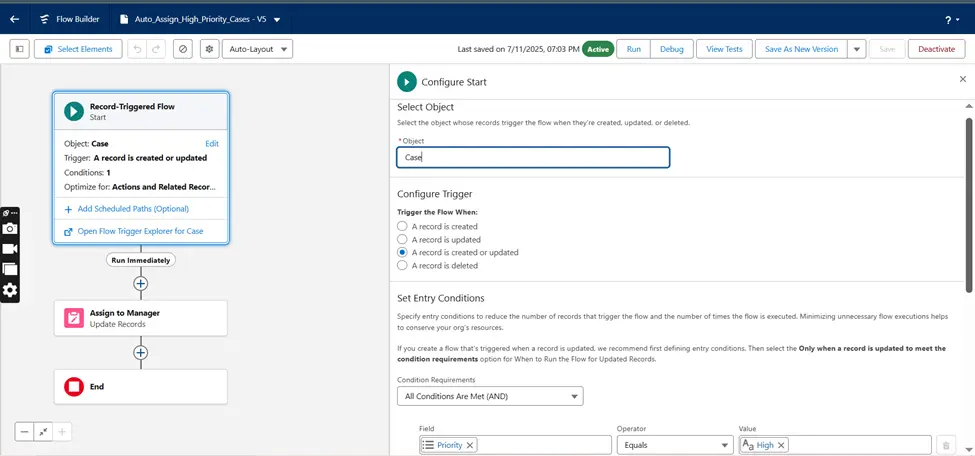Select 'A record is created' radio
This screenshot has width=975, height=456.
402,226
